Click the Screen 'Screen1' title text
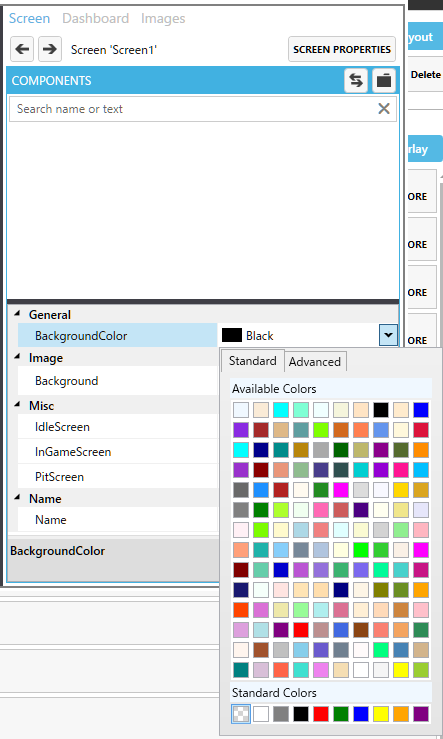443x739 pixels. tap(114, 49)
